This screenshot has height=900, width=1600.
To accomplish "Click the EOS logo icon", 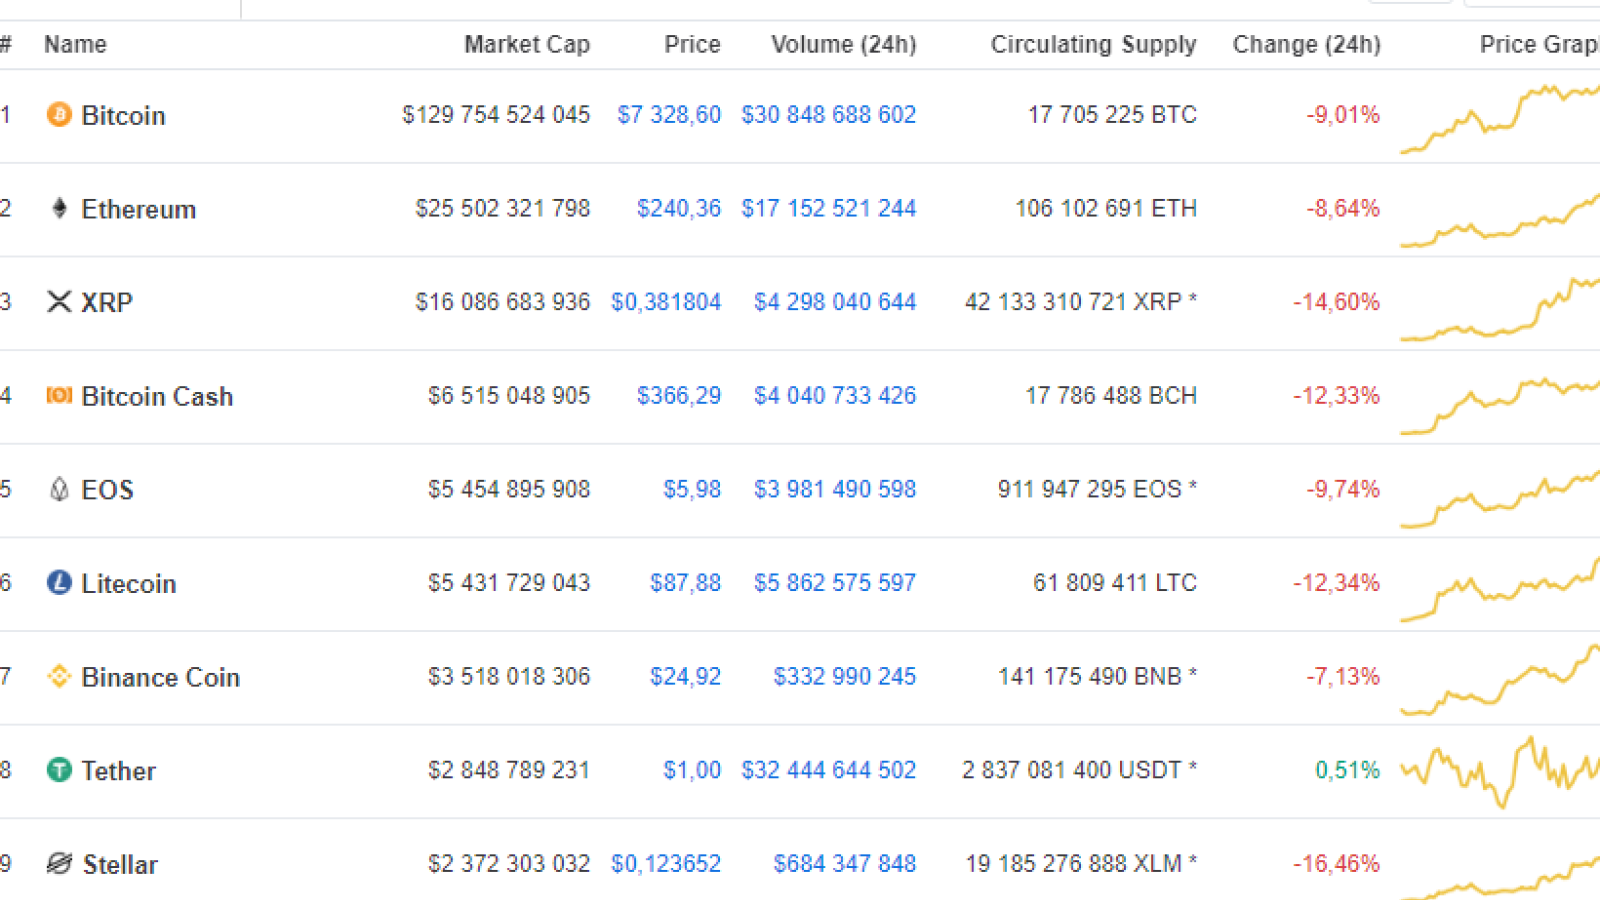I will [x=59, y=489].
